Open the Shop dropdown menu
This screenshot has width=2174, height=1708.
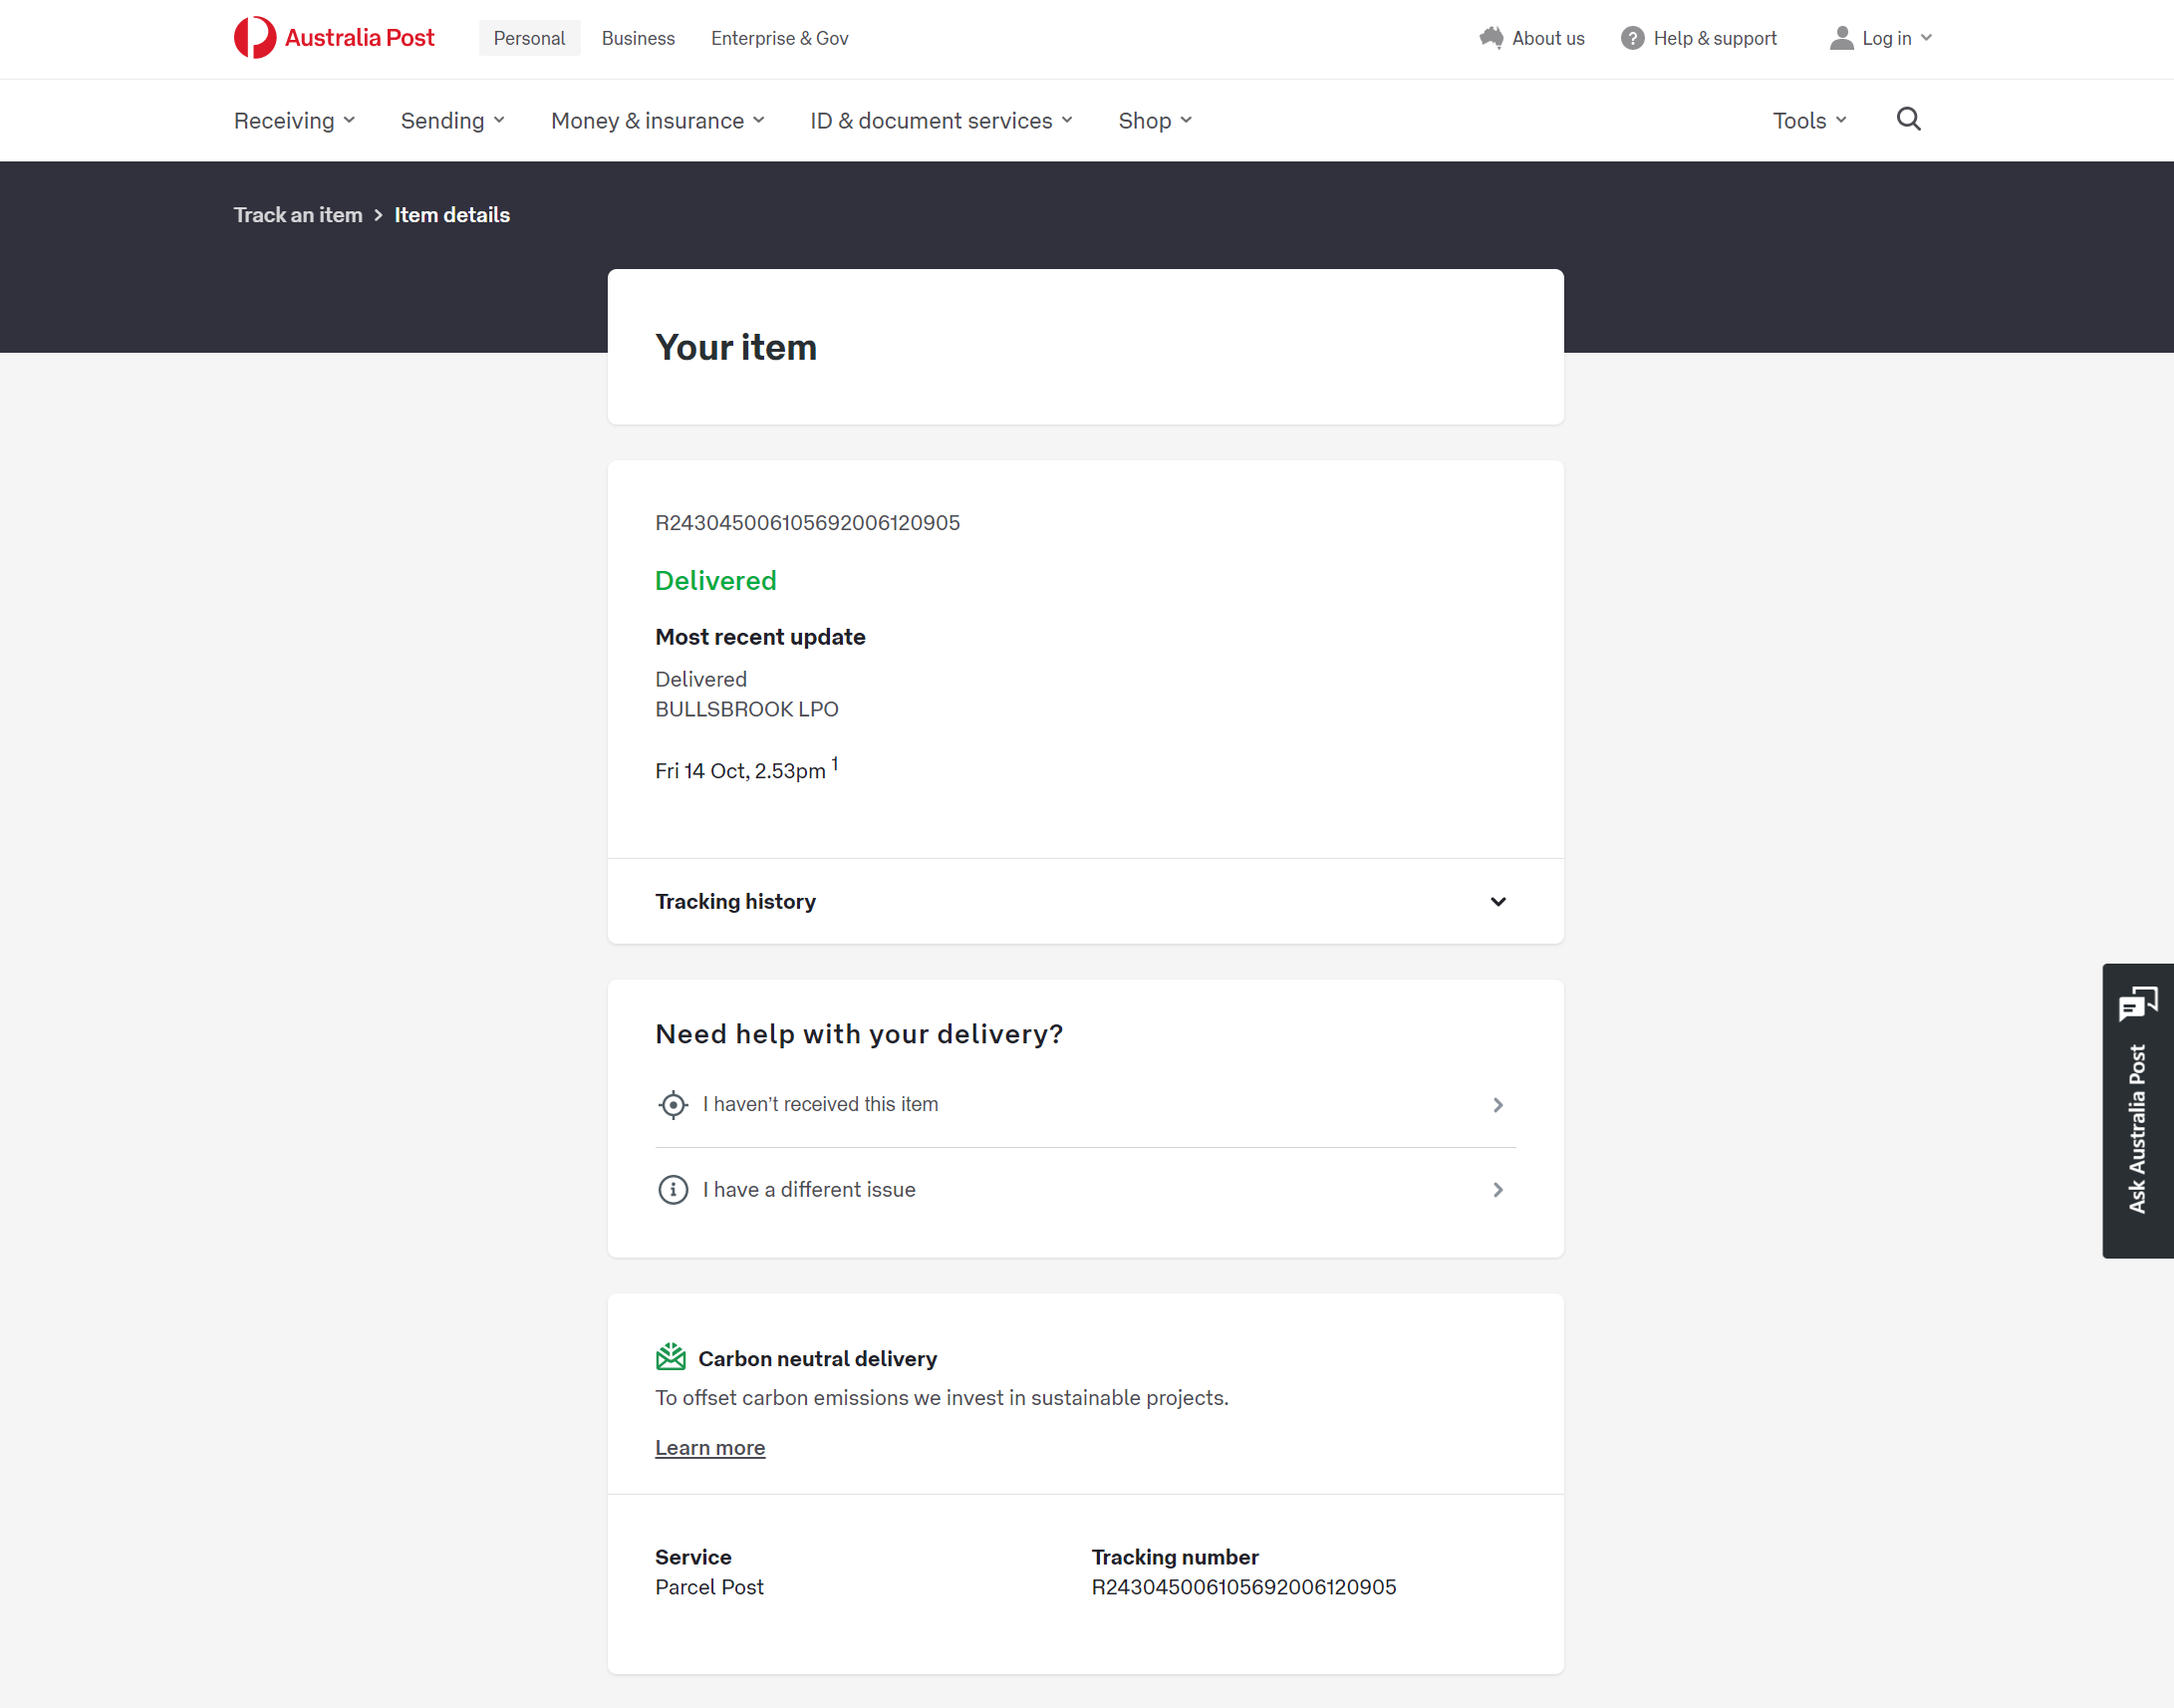tap(1154, 121)
